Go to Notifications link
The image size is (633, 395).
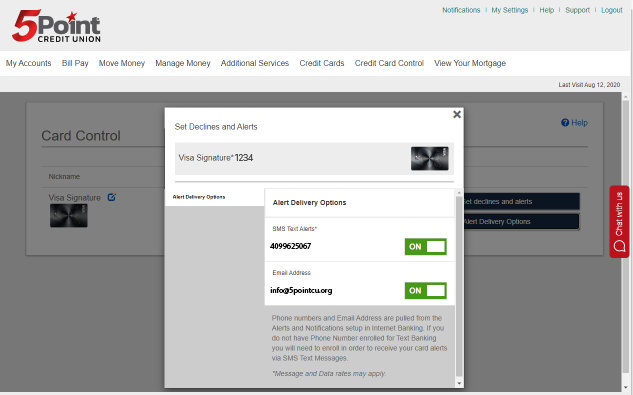pyautogui.click(x=461, y=10)
